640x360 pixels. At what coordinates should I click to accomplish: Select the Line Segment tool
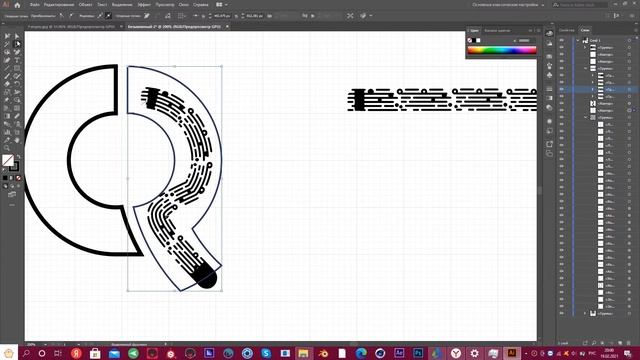tap(7, 68)
